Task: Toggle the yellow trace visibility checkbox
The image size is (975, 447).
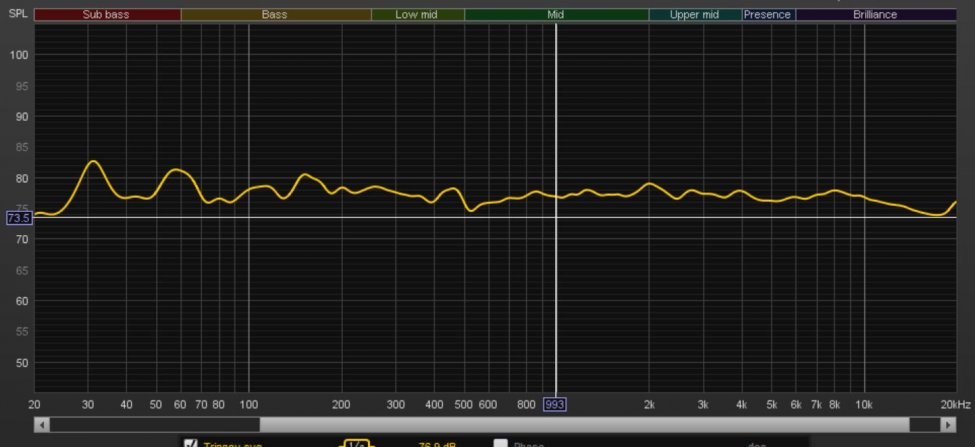Action: [x=190, y=443]
